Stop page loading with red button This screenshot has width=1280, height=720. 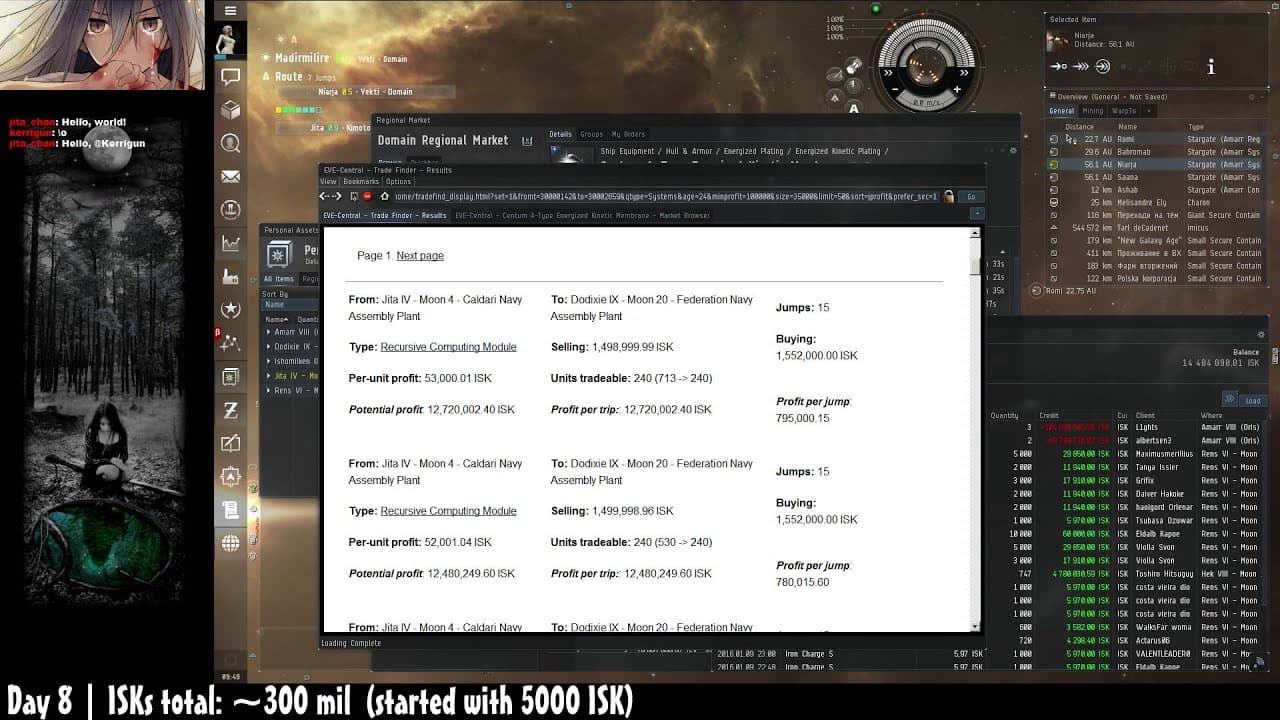click(x=368, y=197)
